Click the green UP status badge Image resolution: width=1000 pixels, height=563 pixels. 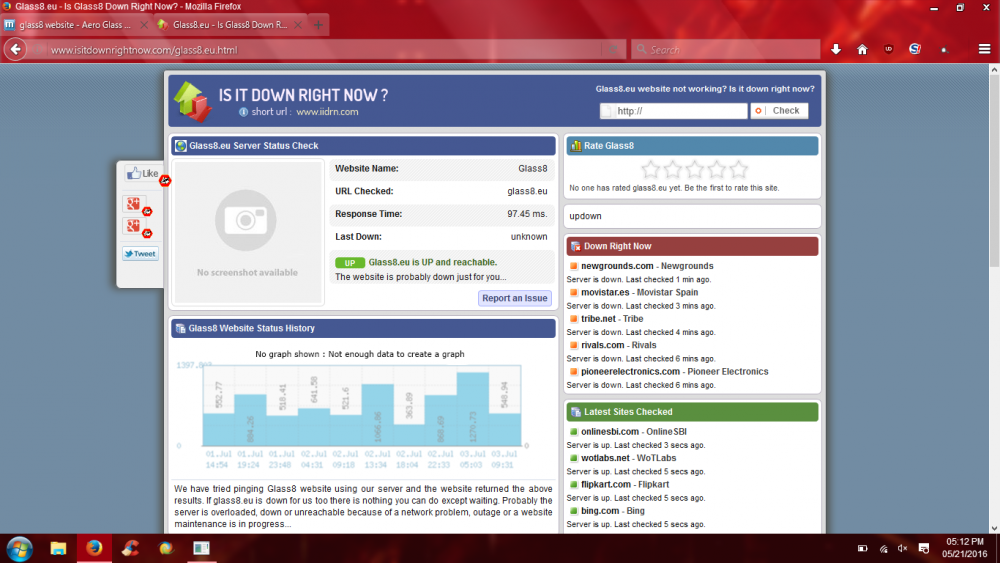pos(350,263)
